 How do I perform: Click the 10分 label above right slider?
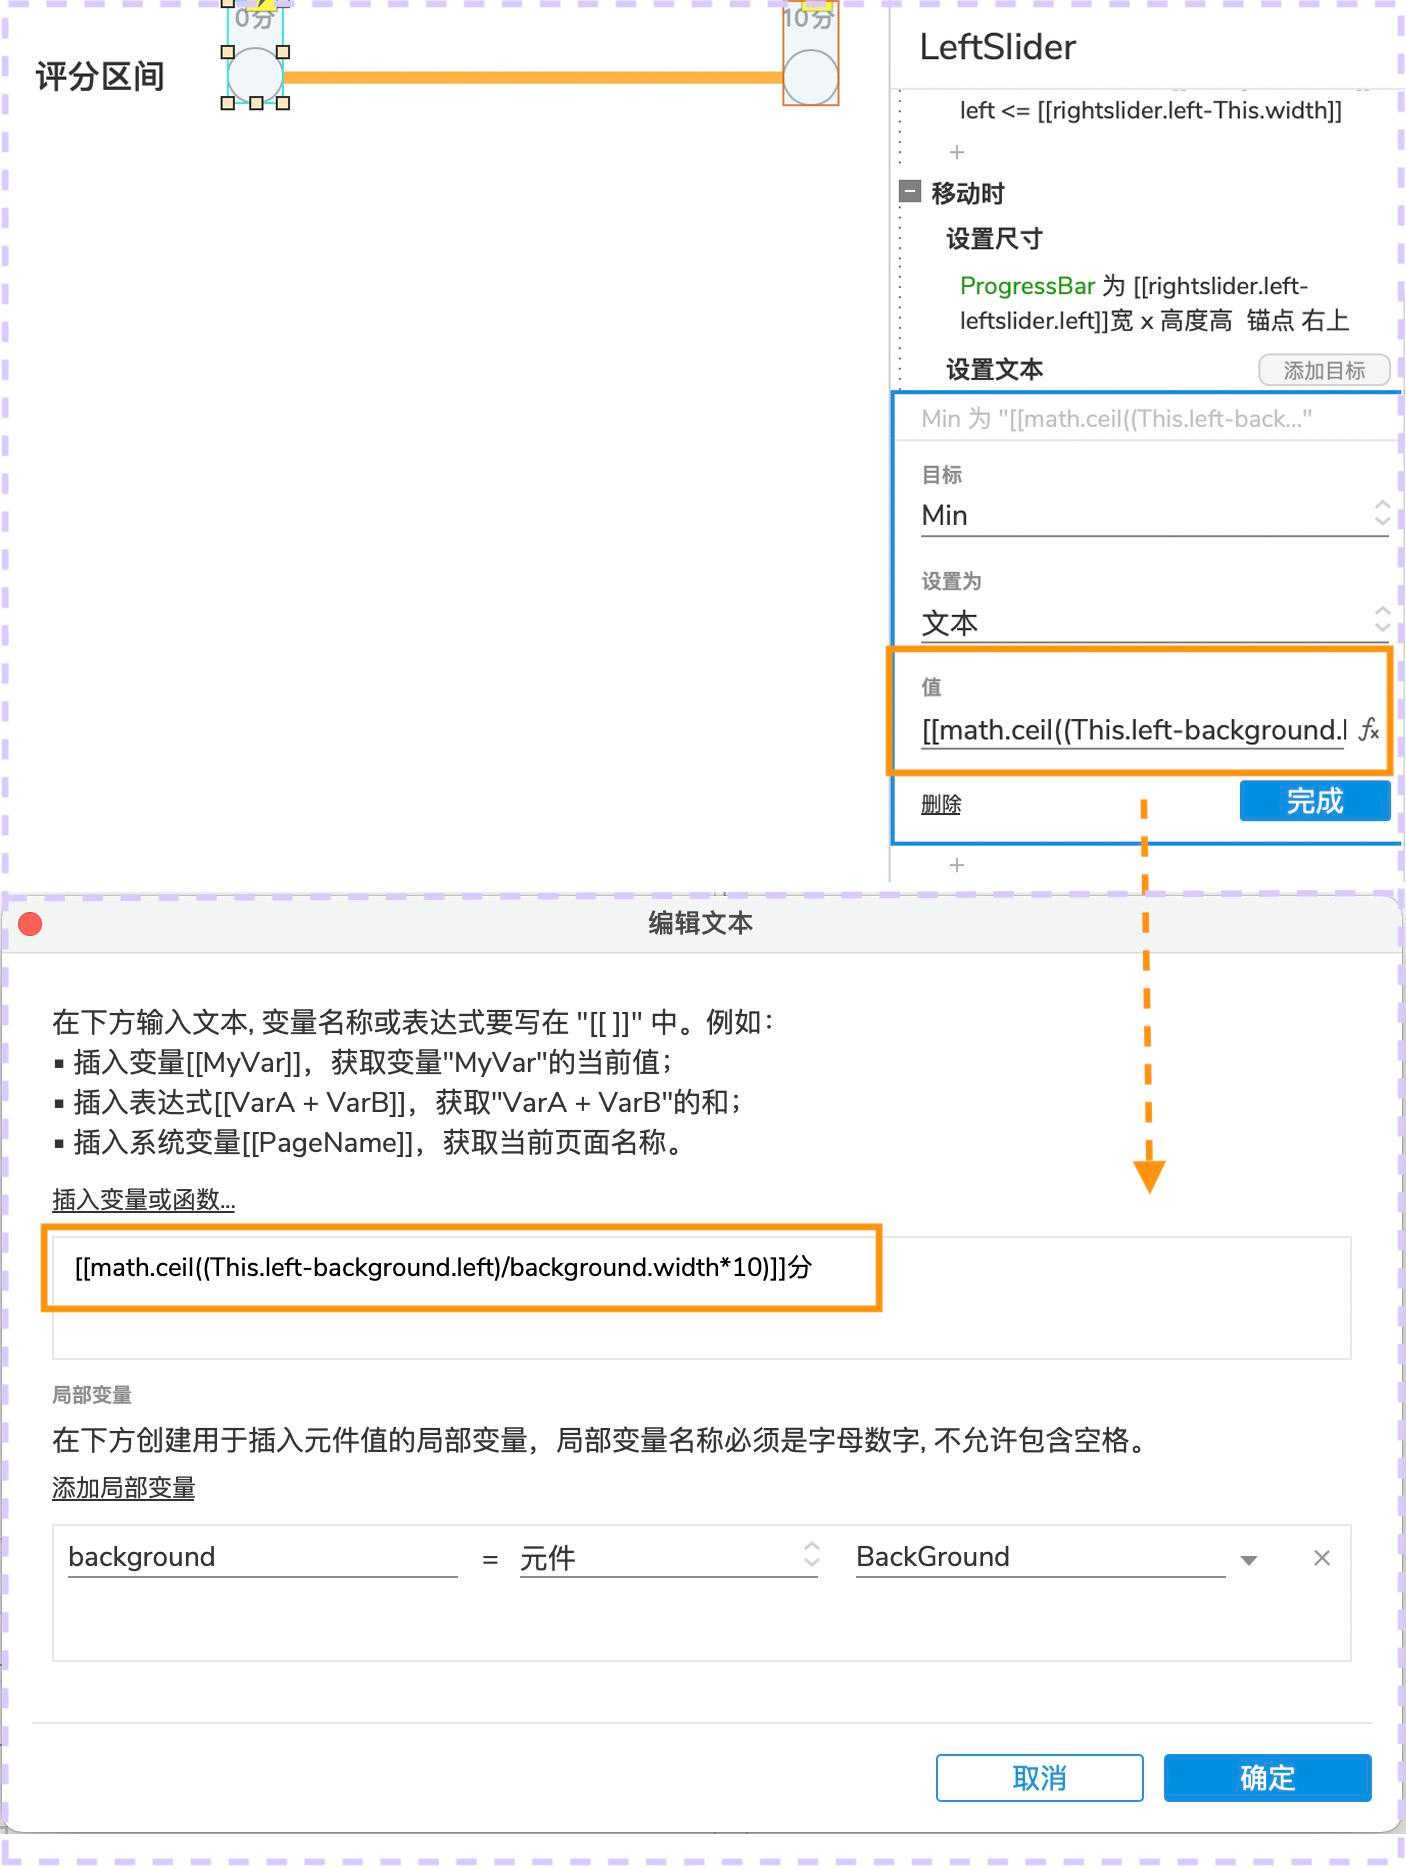click(x=809, y=17)
